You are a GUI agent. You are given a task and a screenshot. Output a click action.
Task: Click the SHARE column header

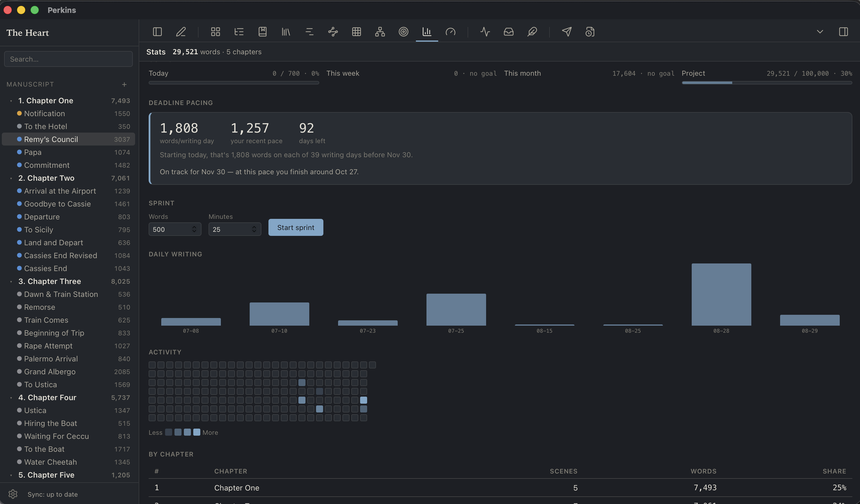point(834,471)
